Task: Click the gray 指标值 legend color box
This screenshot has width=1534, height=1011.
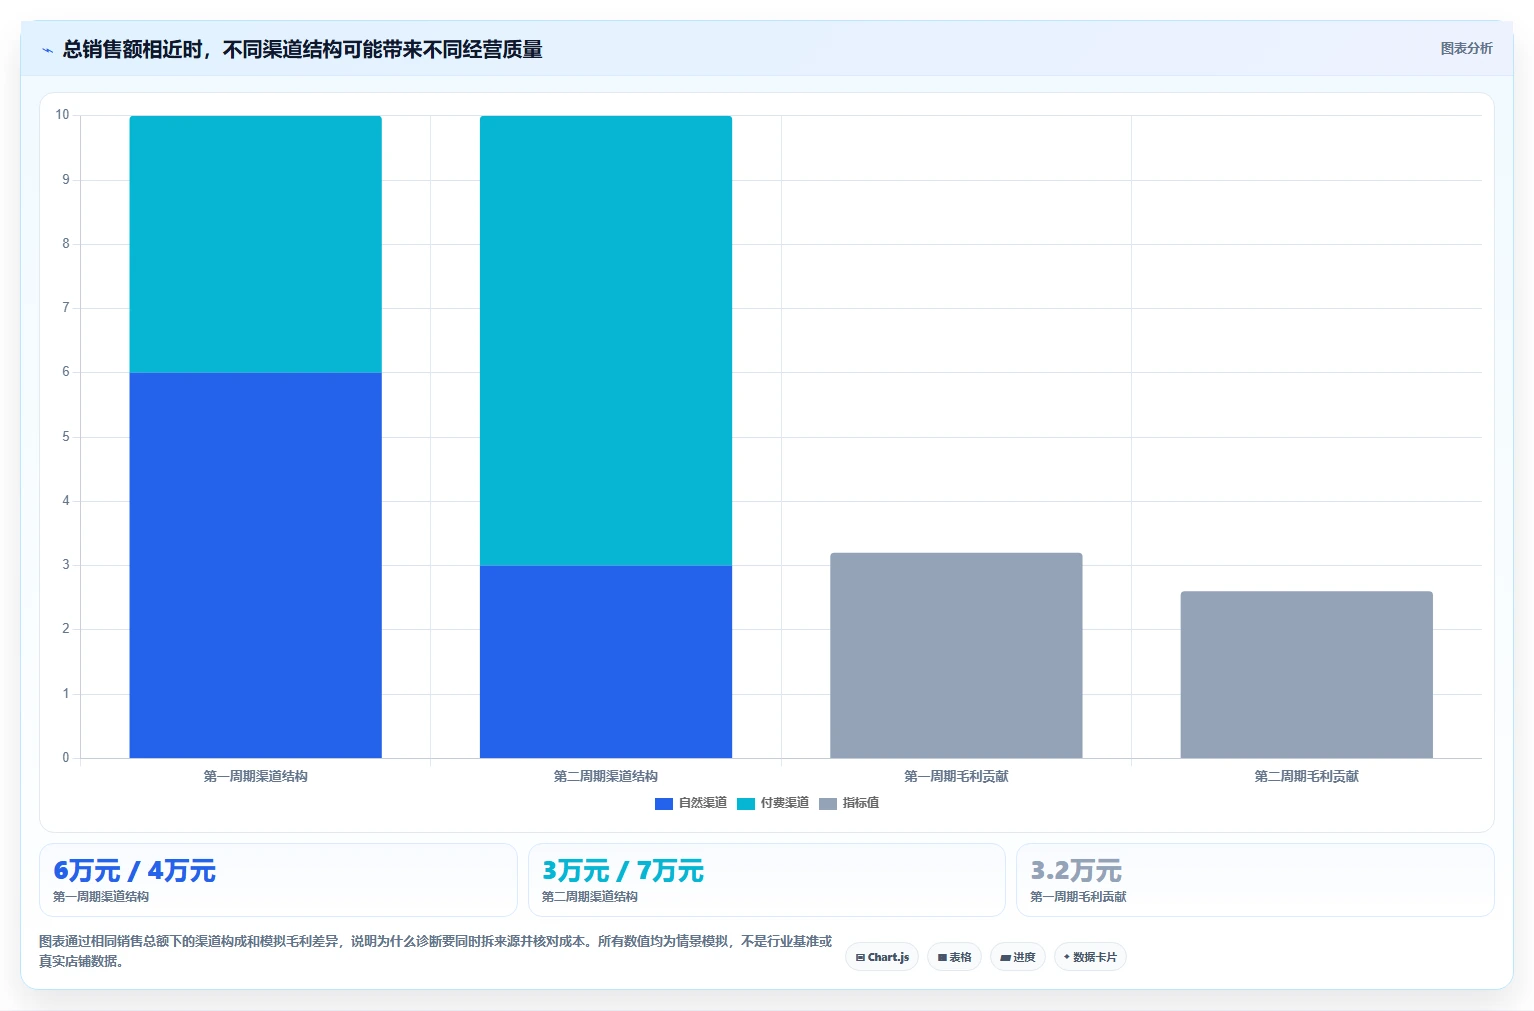Action: 828,804
